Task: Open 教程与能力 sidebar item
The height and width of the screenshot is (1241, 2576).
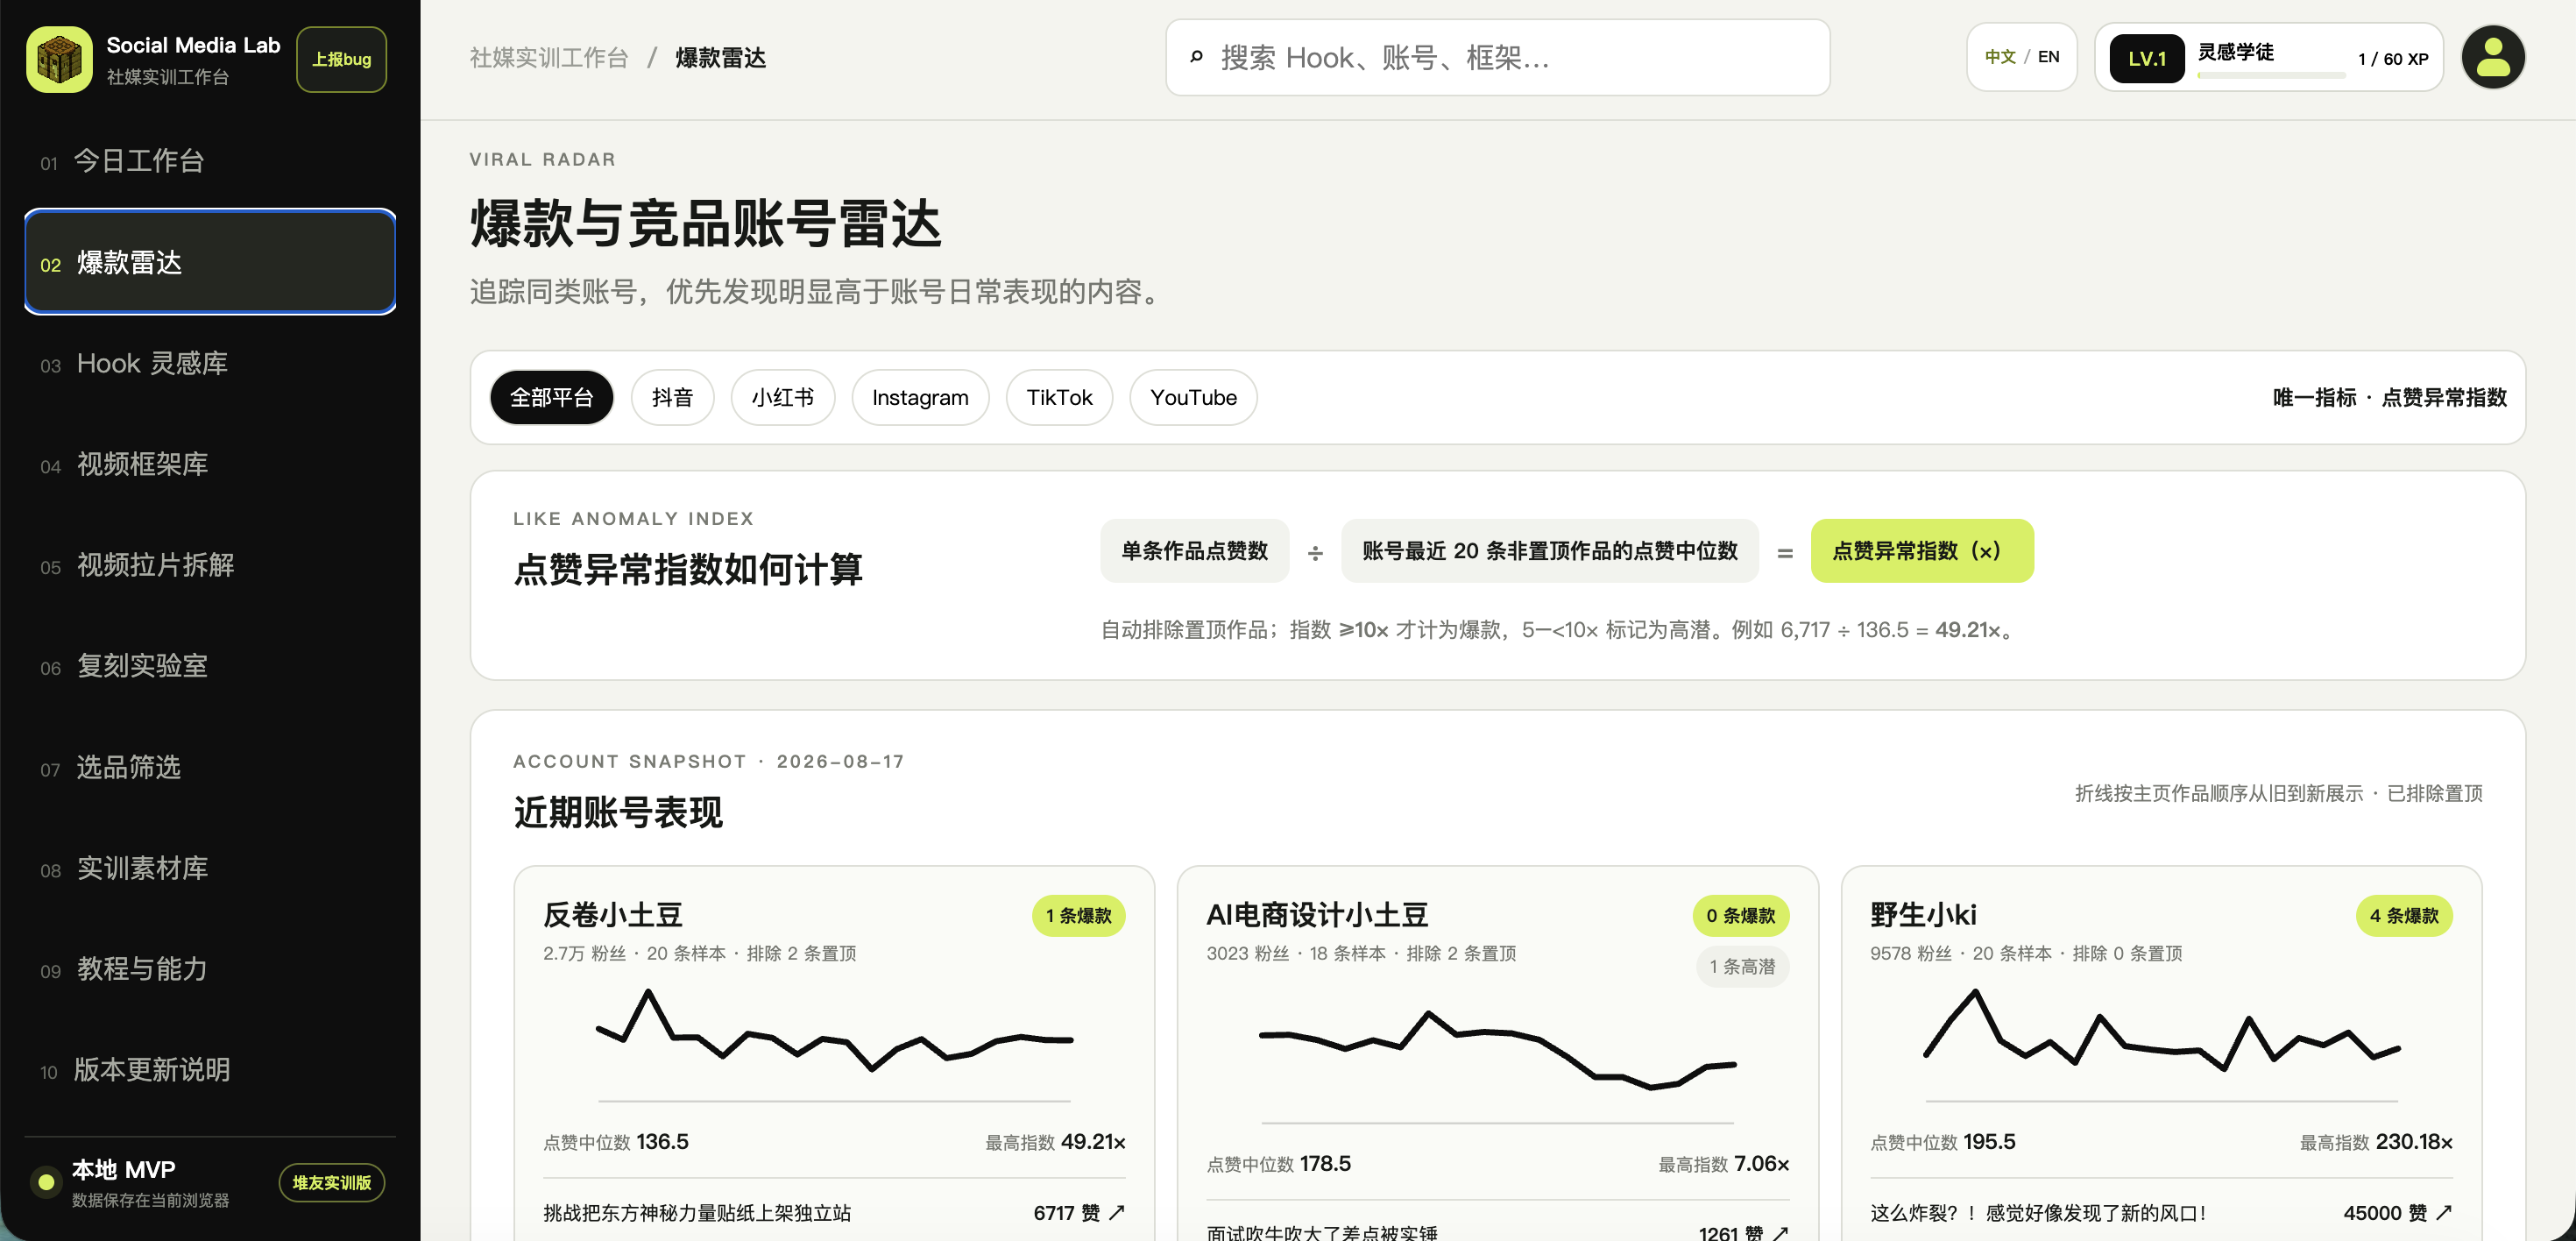Action: pyautogui.click(x=210, y=969)
